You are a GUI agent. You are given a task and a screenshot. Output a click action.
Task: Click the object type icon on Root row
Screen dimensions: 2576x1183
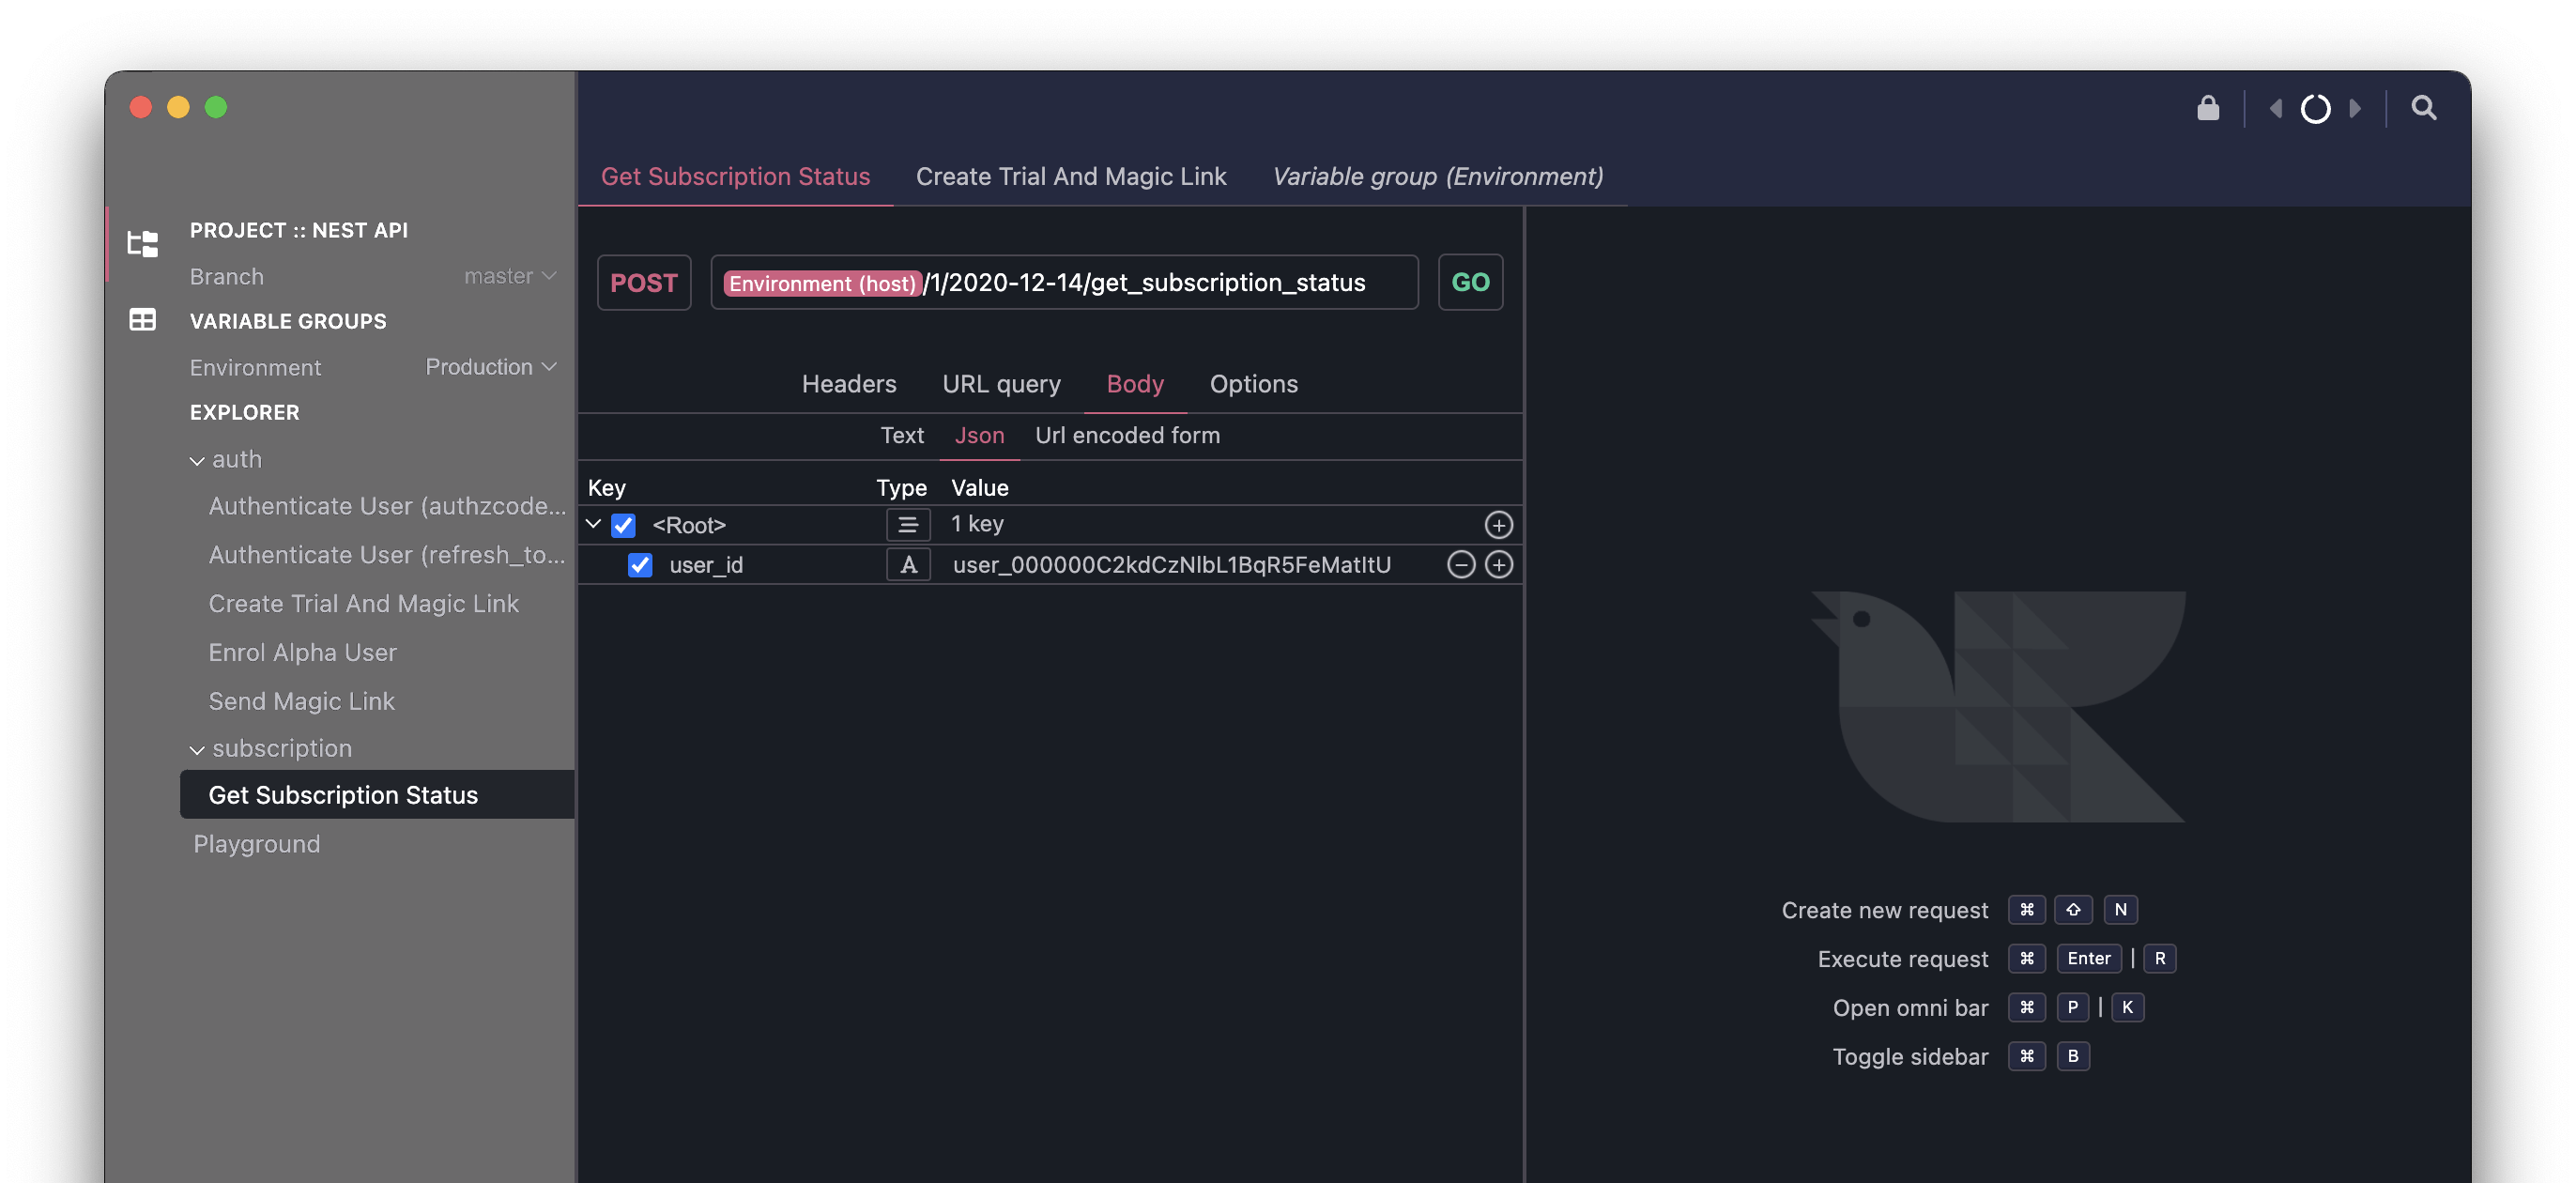coord(908,524)
